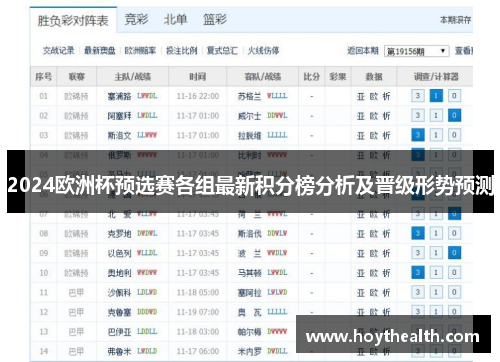Toggle result 1 for row 03 斯洛文
Screen dimensions: 500x362
(436, 135)
